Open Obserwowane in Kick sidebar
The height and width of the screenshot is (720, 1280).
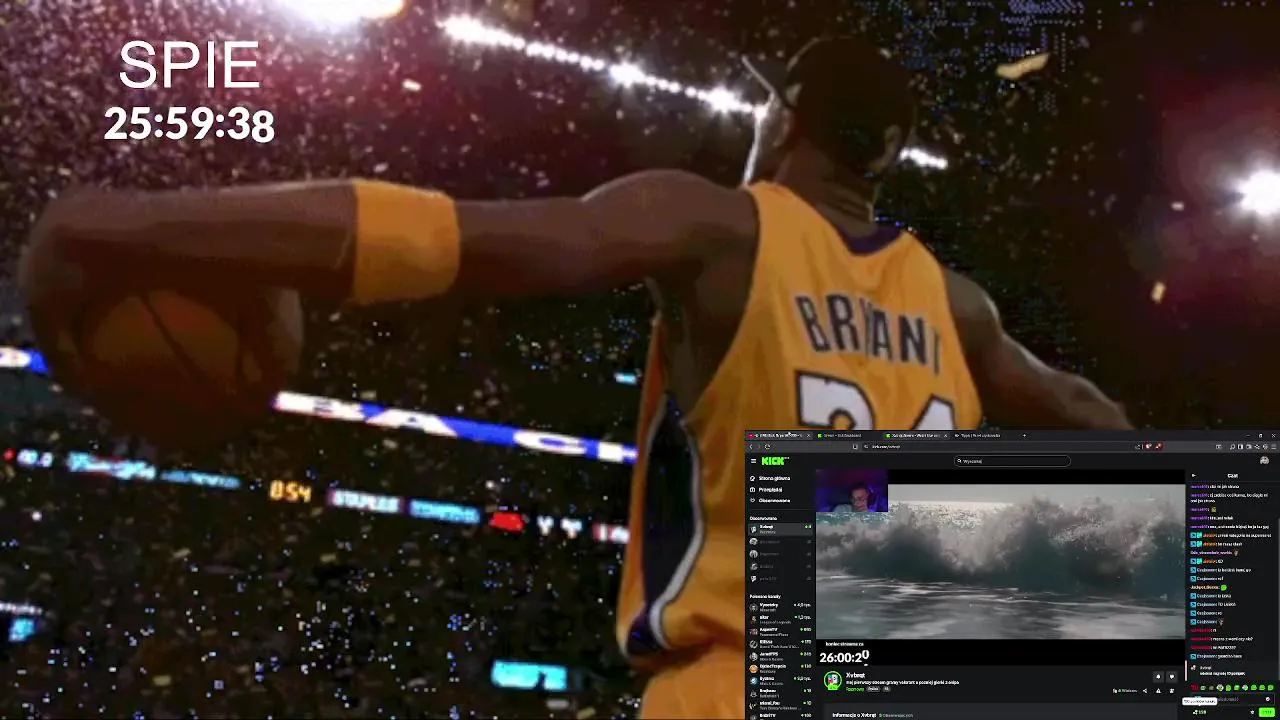click(x=770, y=501)
